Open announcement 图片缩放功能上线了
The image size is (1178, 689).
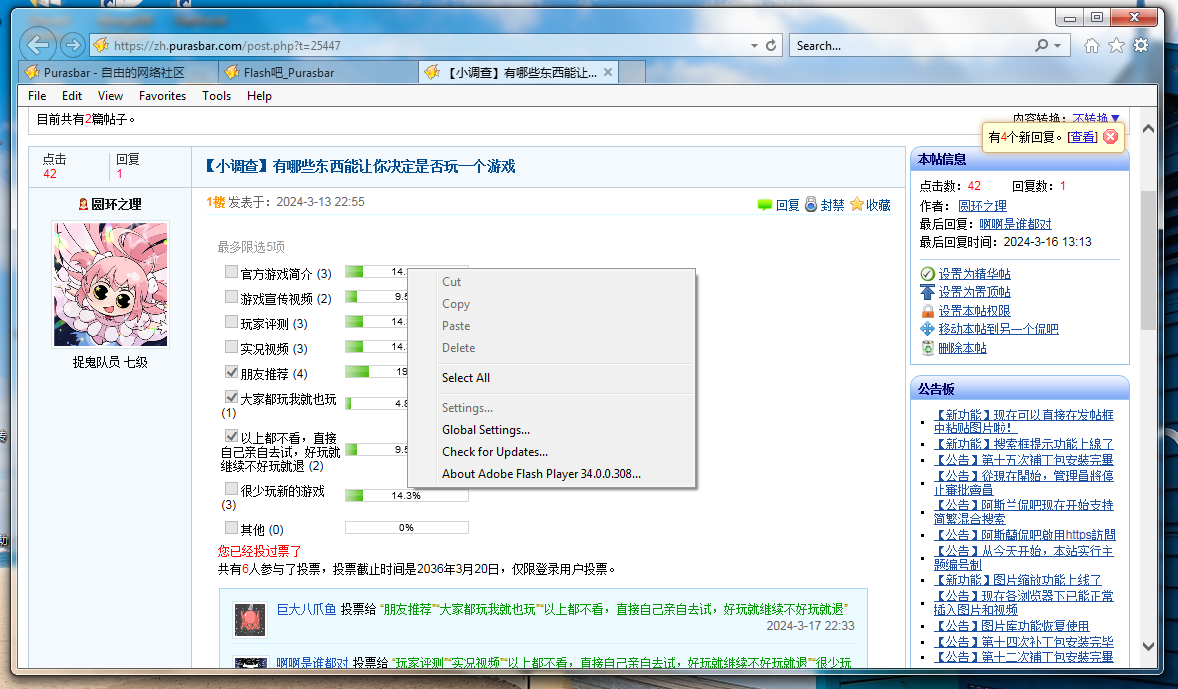pos(1017,580)
